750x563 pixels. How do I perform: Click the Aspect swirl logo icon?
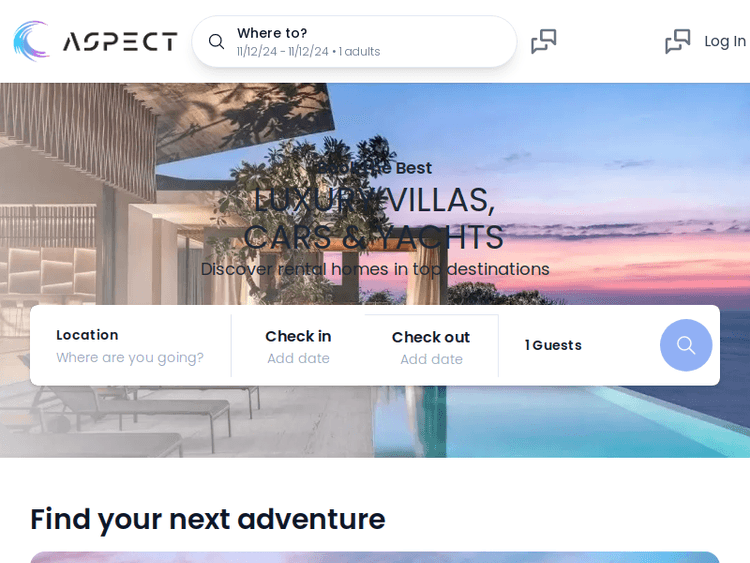point(32,41)
